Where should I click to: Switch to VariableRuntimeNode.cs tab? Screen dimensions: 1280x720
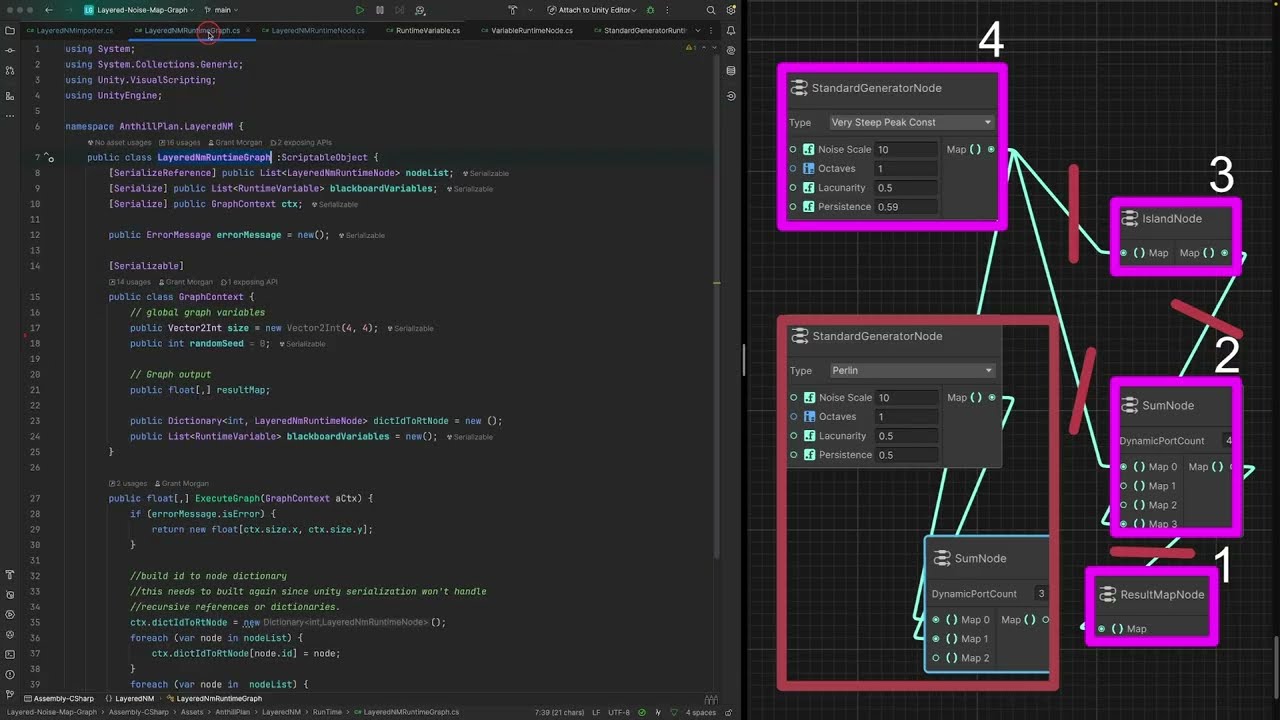(526, 31)
